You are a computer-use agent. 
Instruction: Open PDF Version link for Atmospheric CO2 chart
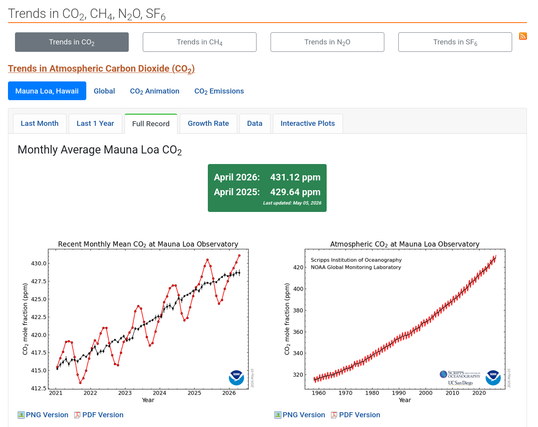point(359,415)
